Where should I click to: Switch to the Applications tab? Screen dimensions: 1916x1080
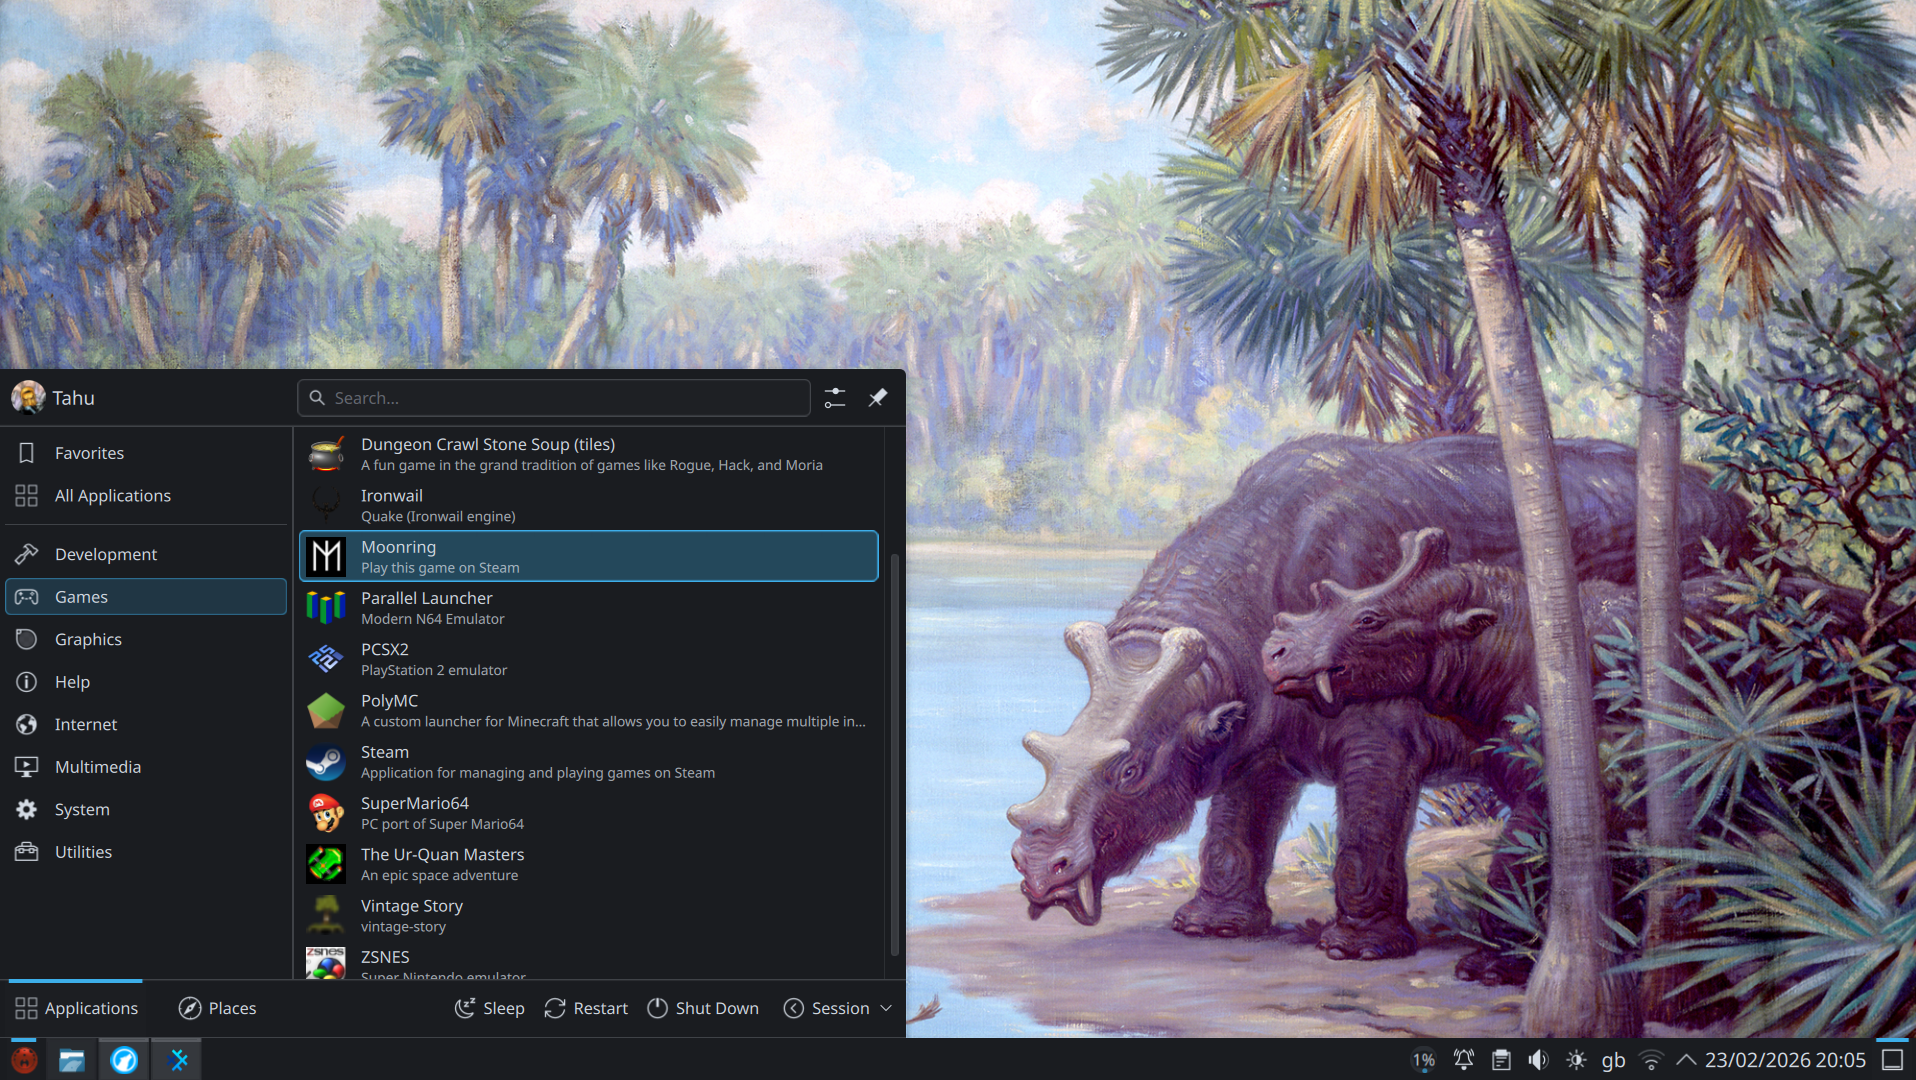pyautogui.click(x=76, y=1008)
